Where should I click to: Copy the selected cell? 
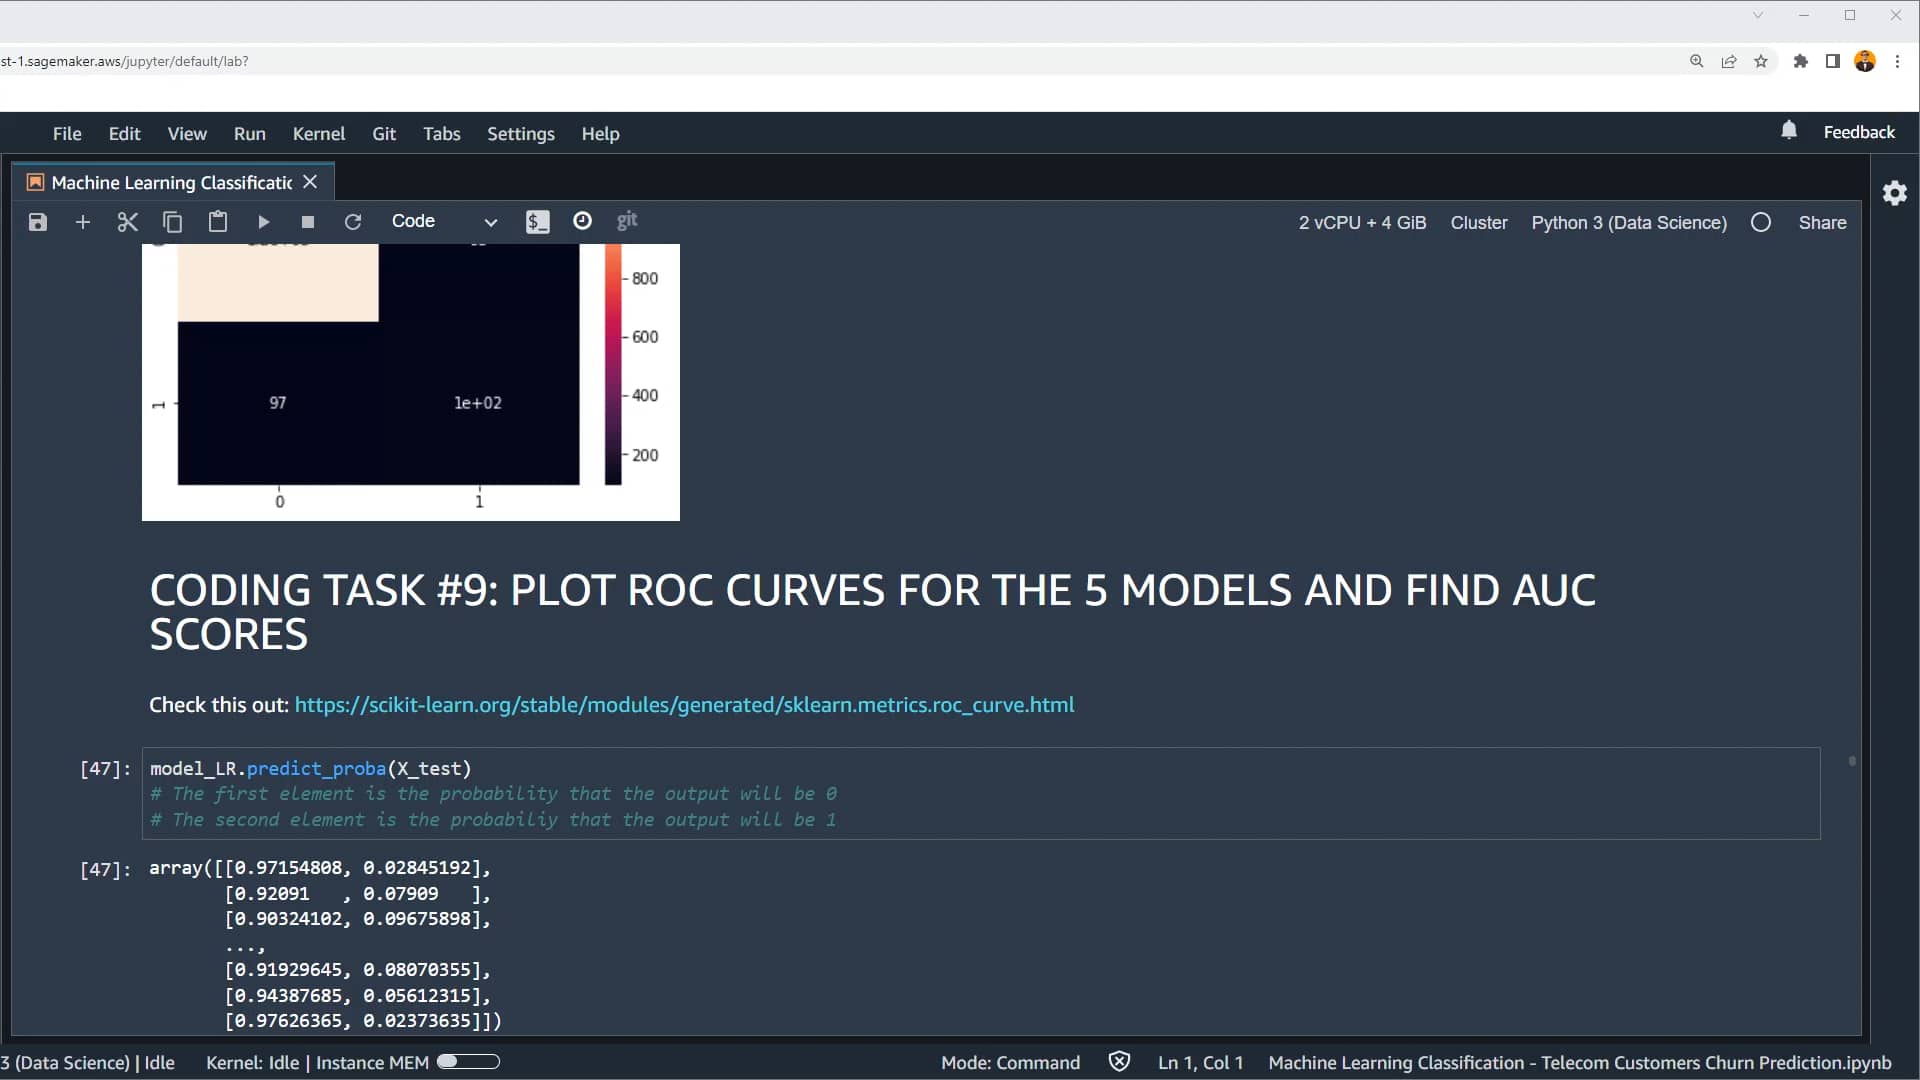coord(172,221)
